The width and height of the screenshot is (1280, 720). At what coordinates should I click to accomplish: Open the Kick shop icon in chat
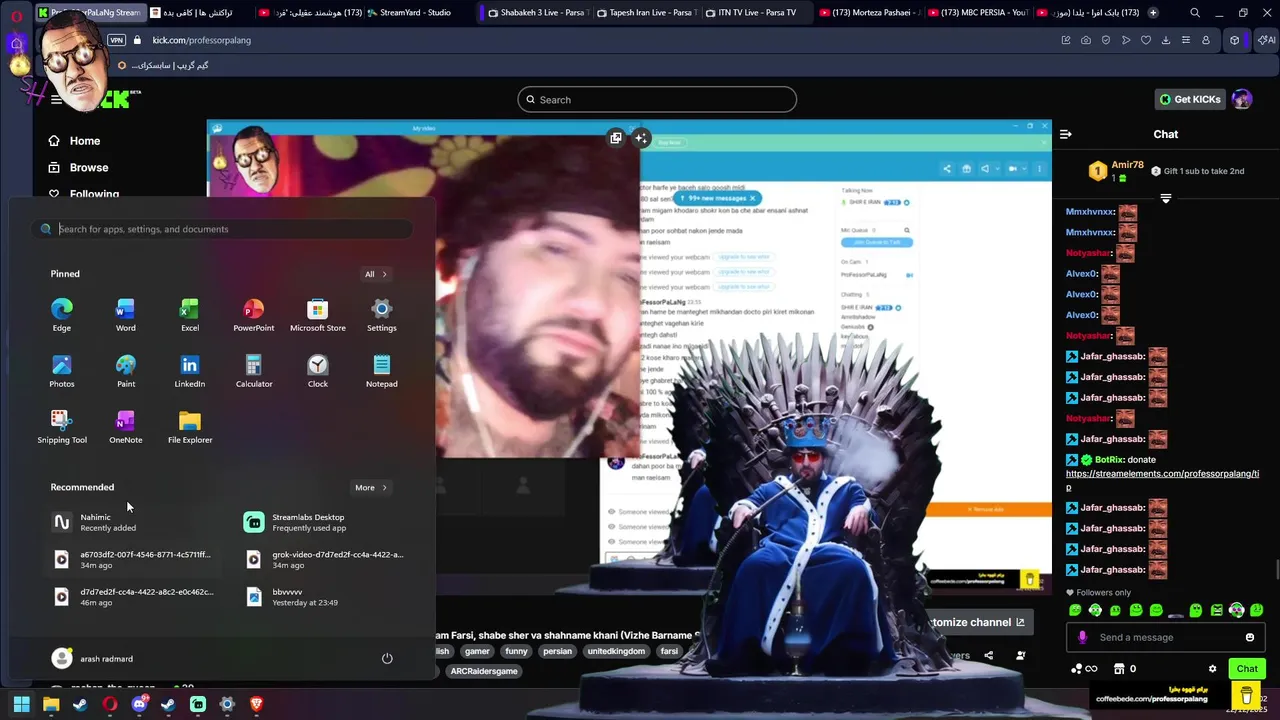1119,669
